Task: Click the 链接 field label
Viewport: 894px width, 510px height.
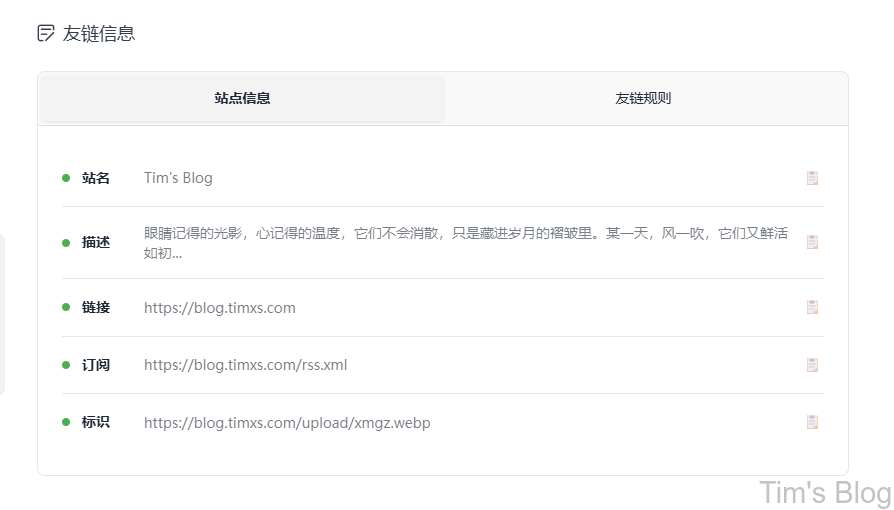Action: [96, 307]
